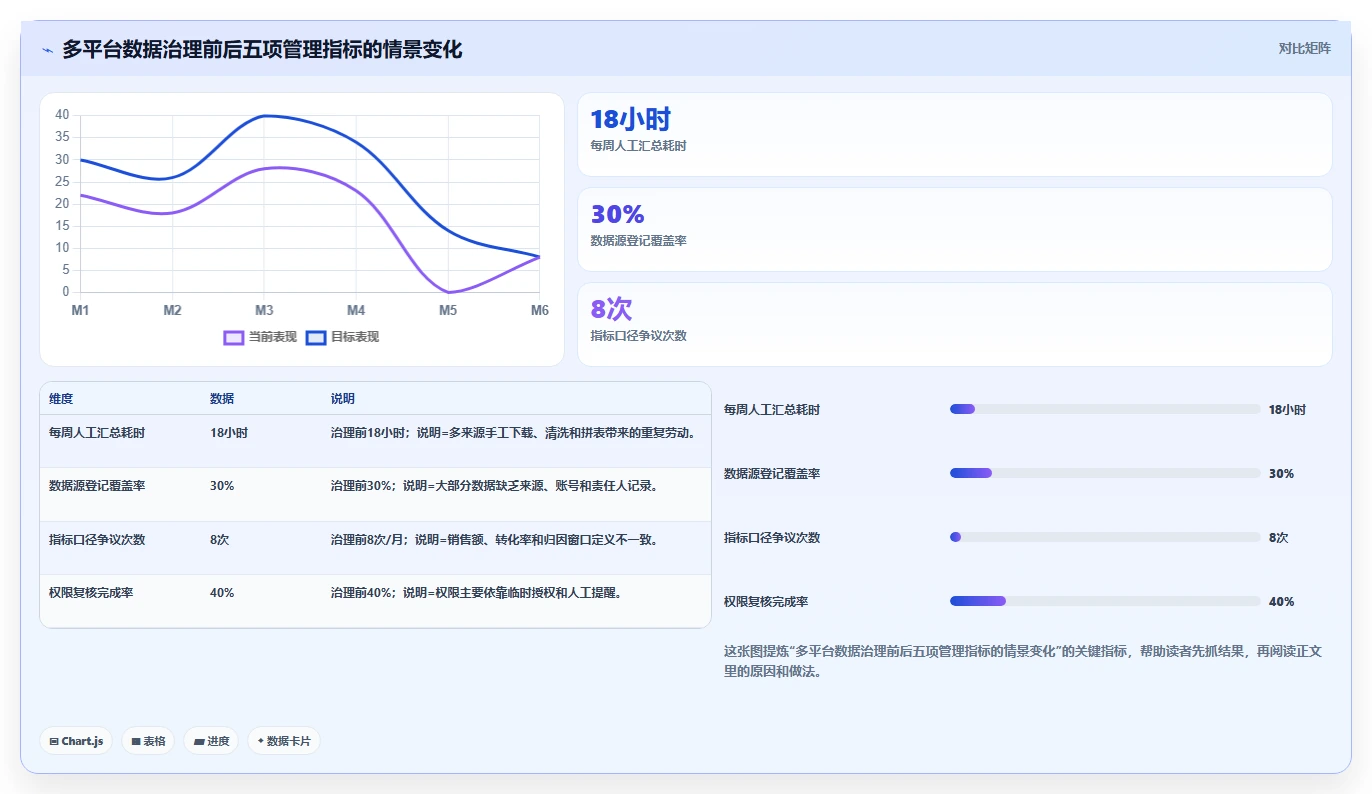Click the 数据 table column header
This screenshot has height=794, width=1372.
pos(222,398)
